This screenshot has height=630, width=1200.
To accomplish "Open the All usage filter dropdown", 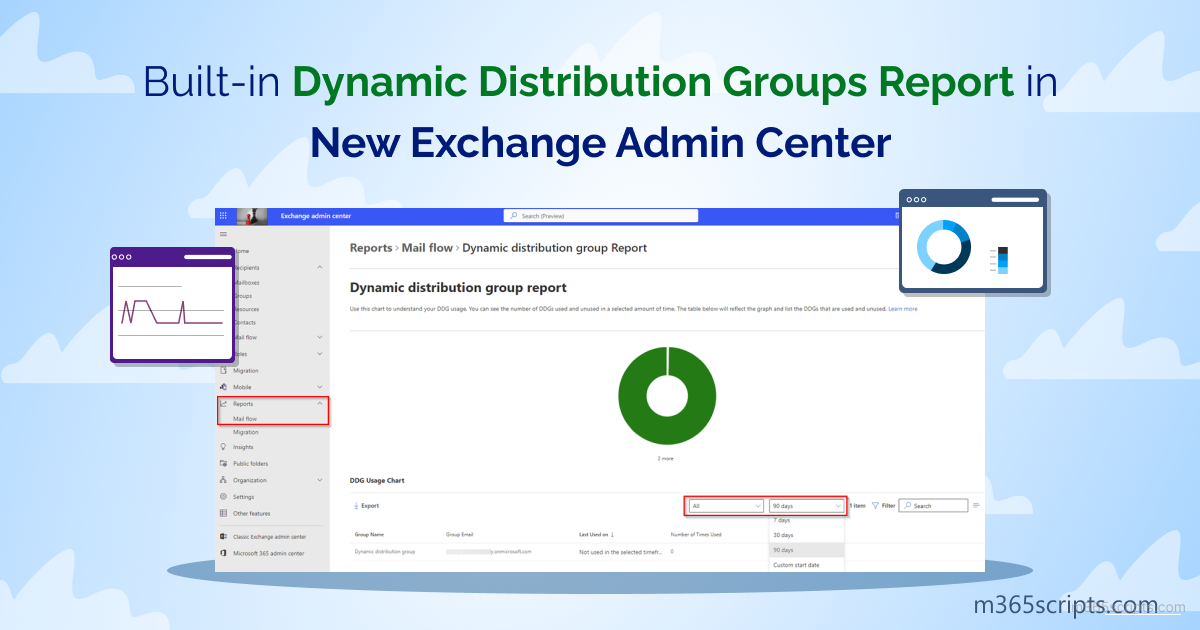I will coord(726,506).
